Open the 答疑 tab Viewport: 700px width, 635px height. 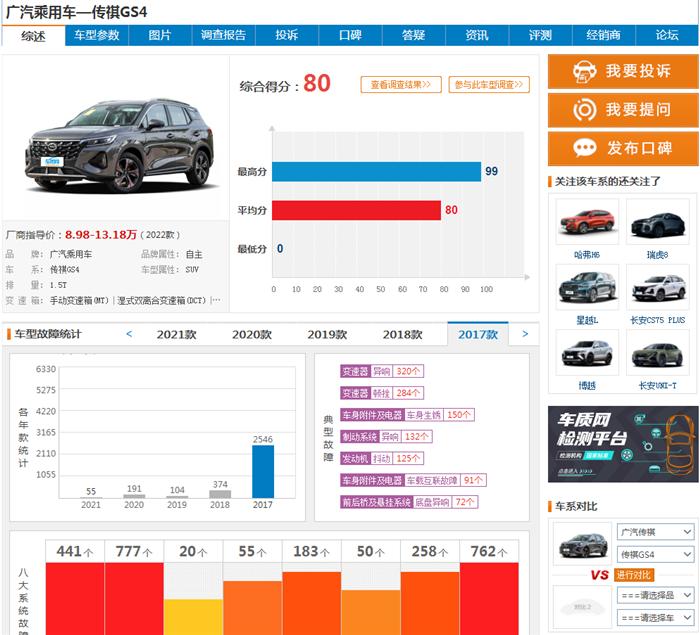[414, 35]
